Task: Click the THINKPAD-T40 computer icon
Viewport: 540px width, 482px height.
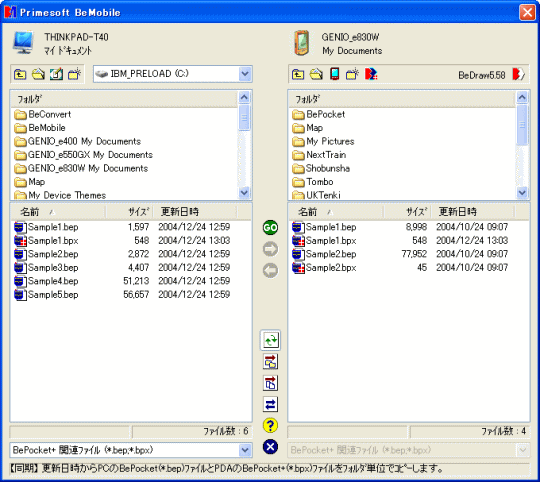Action: 23,43
